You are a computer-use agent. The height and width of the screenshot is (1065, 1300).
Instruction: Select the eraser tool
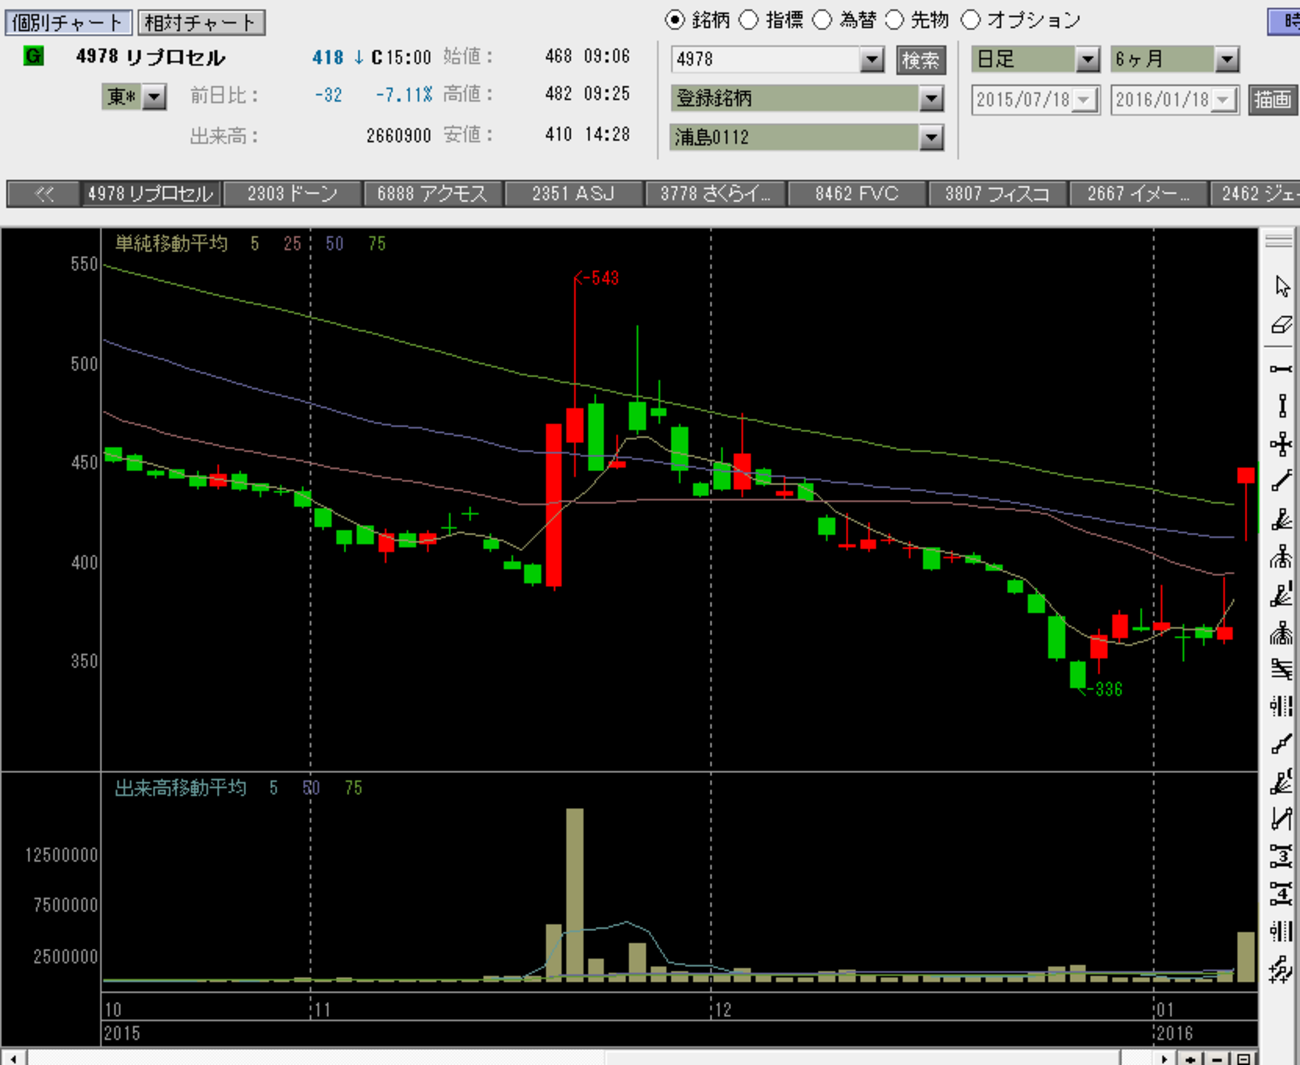click(x=1282, y=325)
